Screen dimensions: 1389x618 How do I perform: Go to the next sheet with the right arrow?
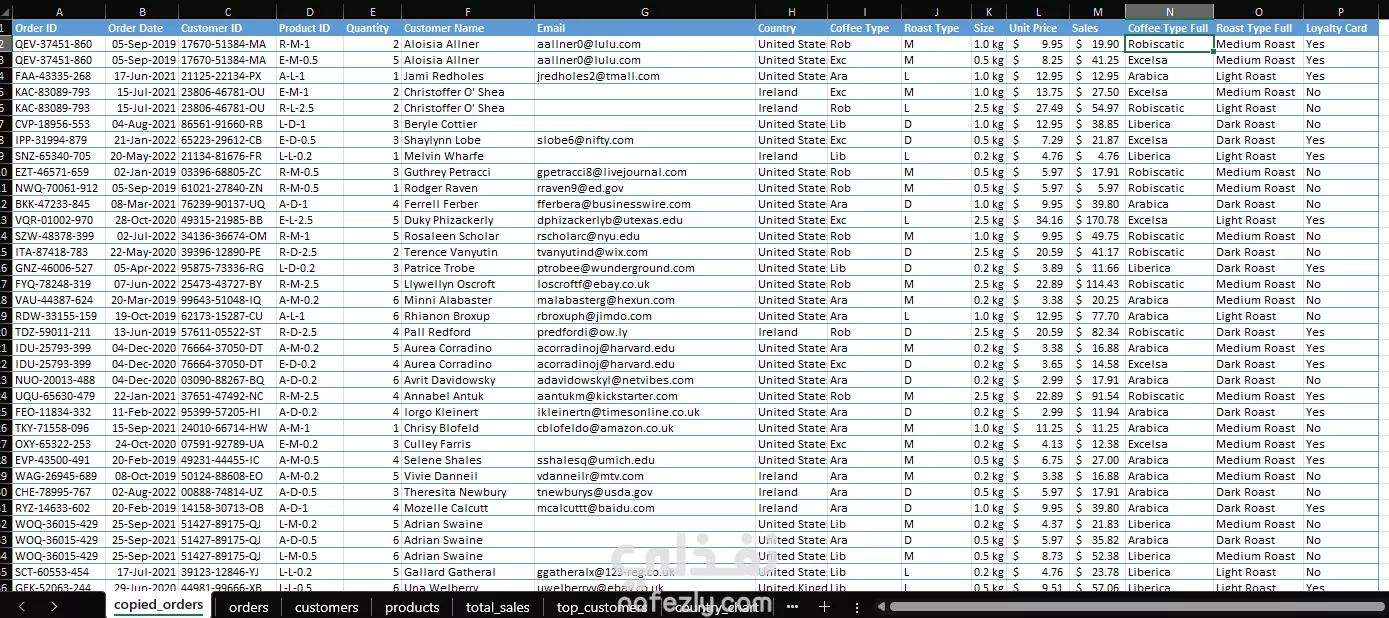54,606
